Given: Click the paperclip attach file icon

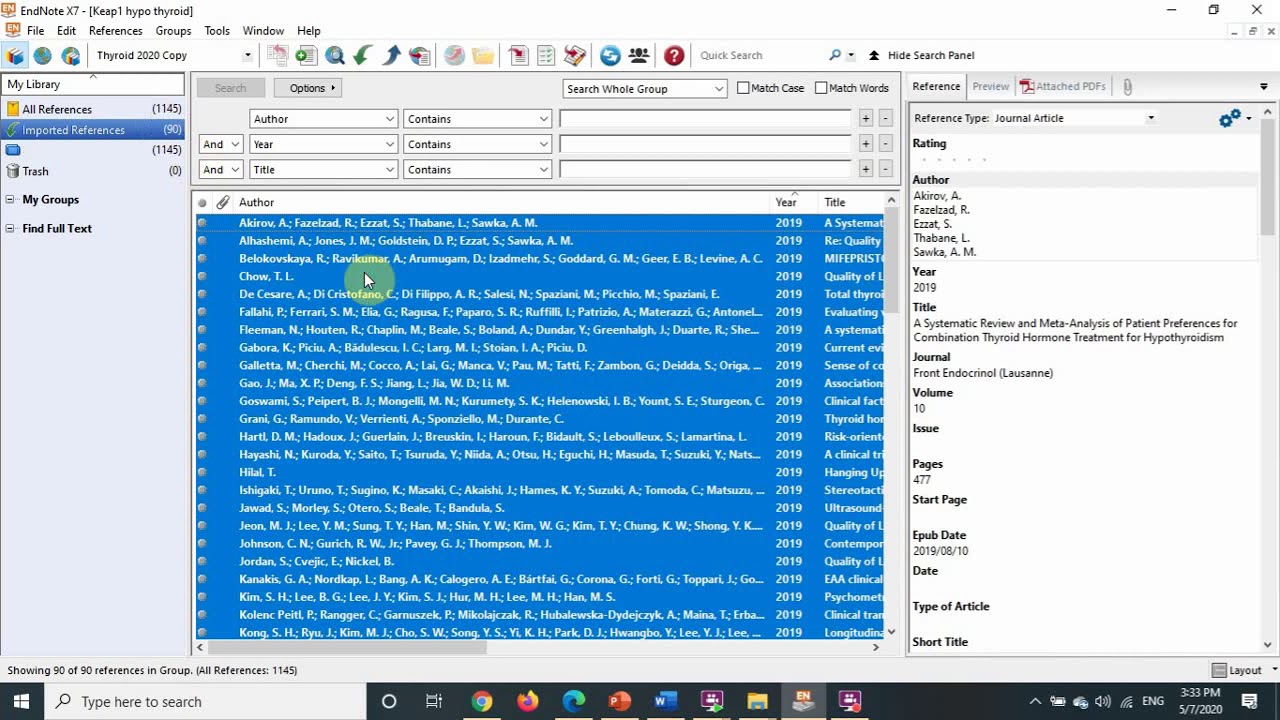Looking at the screenshot, I should click(x=1127, y=87).
